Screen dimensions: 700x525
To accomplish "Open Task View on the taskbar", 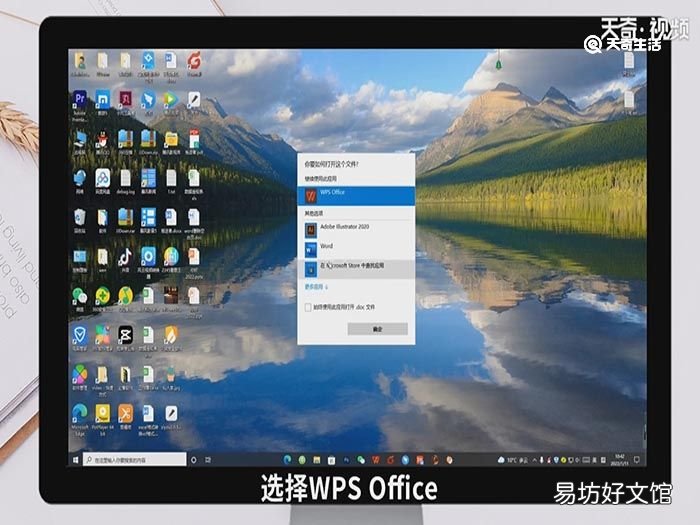I will (208, 459).
